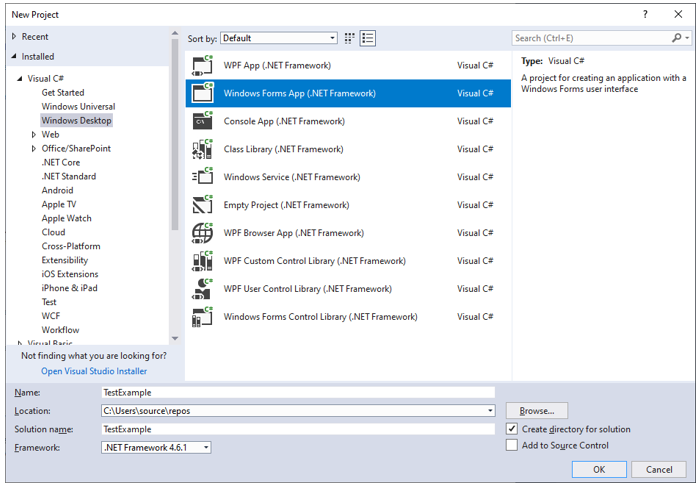Screen dimensions: 699x489
Task: Select Cross-Platform category
Action: coord(71,246)
